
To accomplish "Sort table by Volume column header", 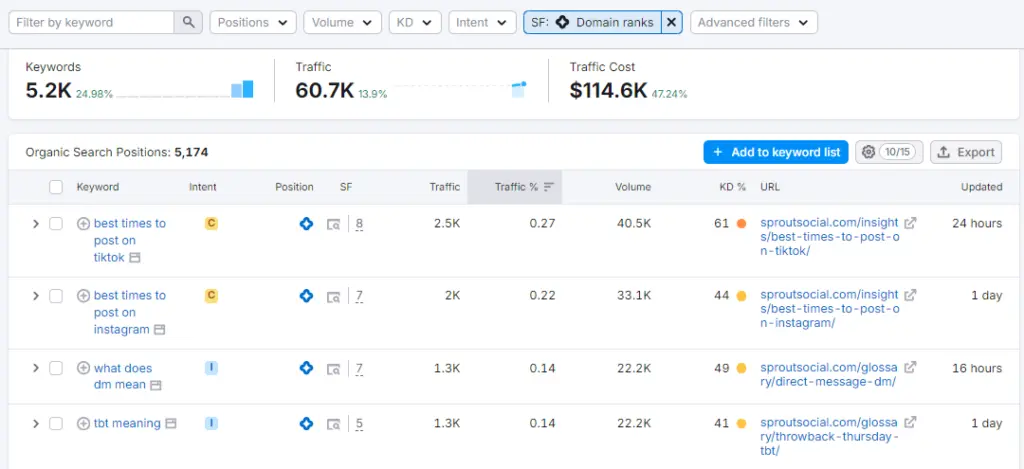I will [x=632, y=187].
